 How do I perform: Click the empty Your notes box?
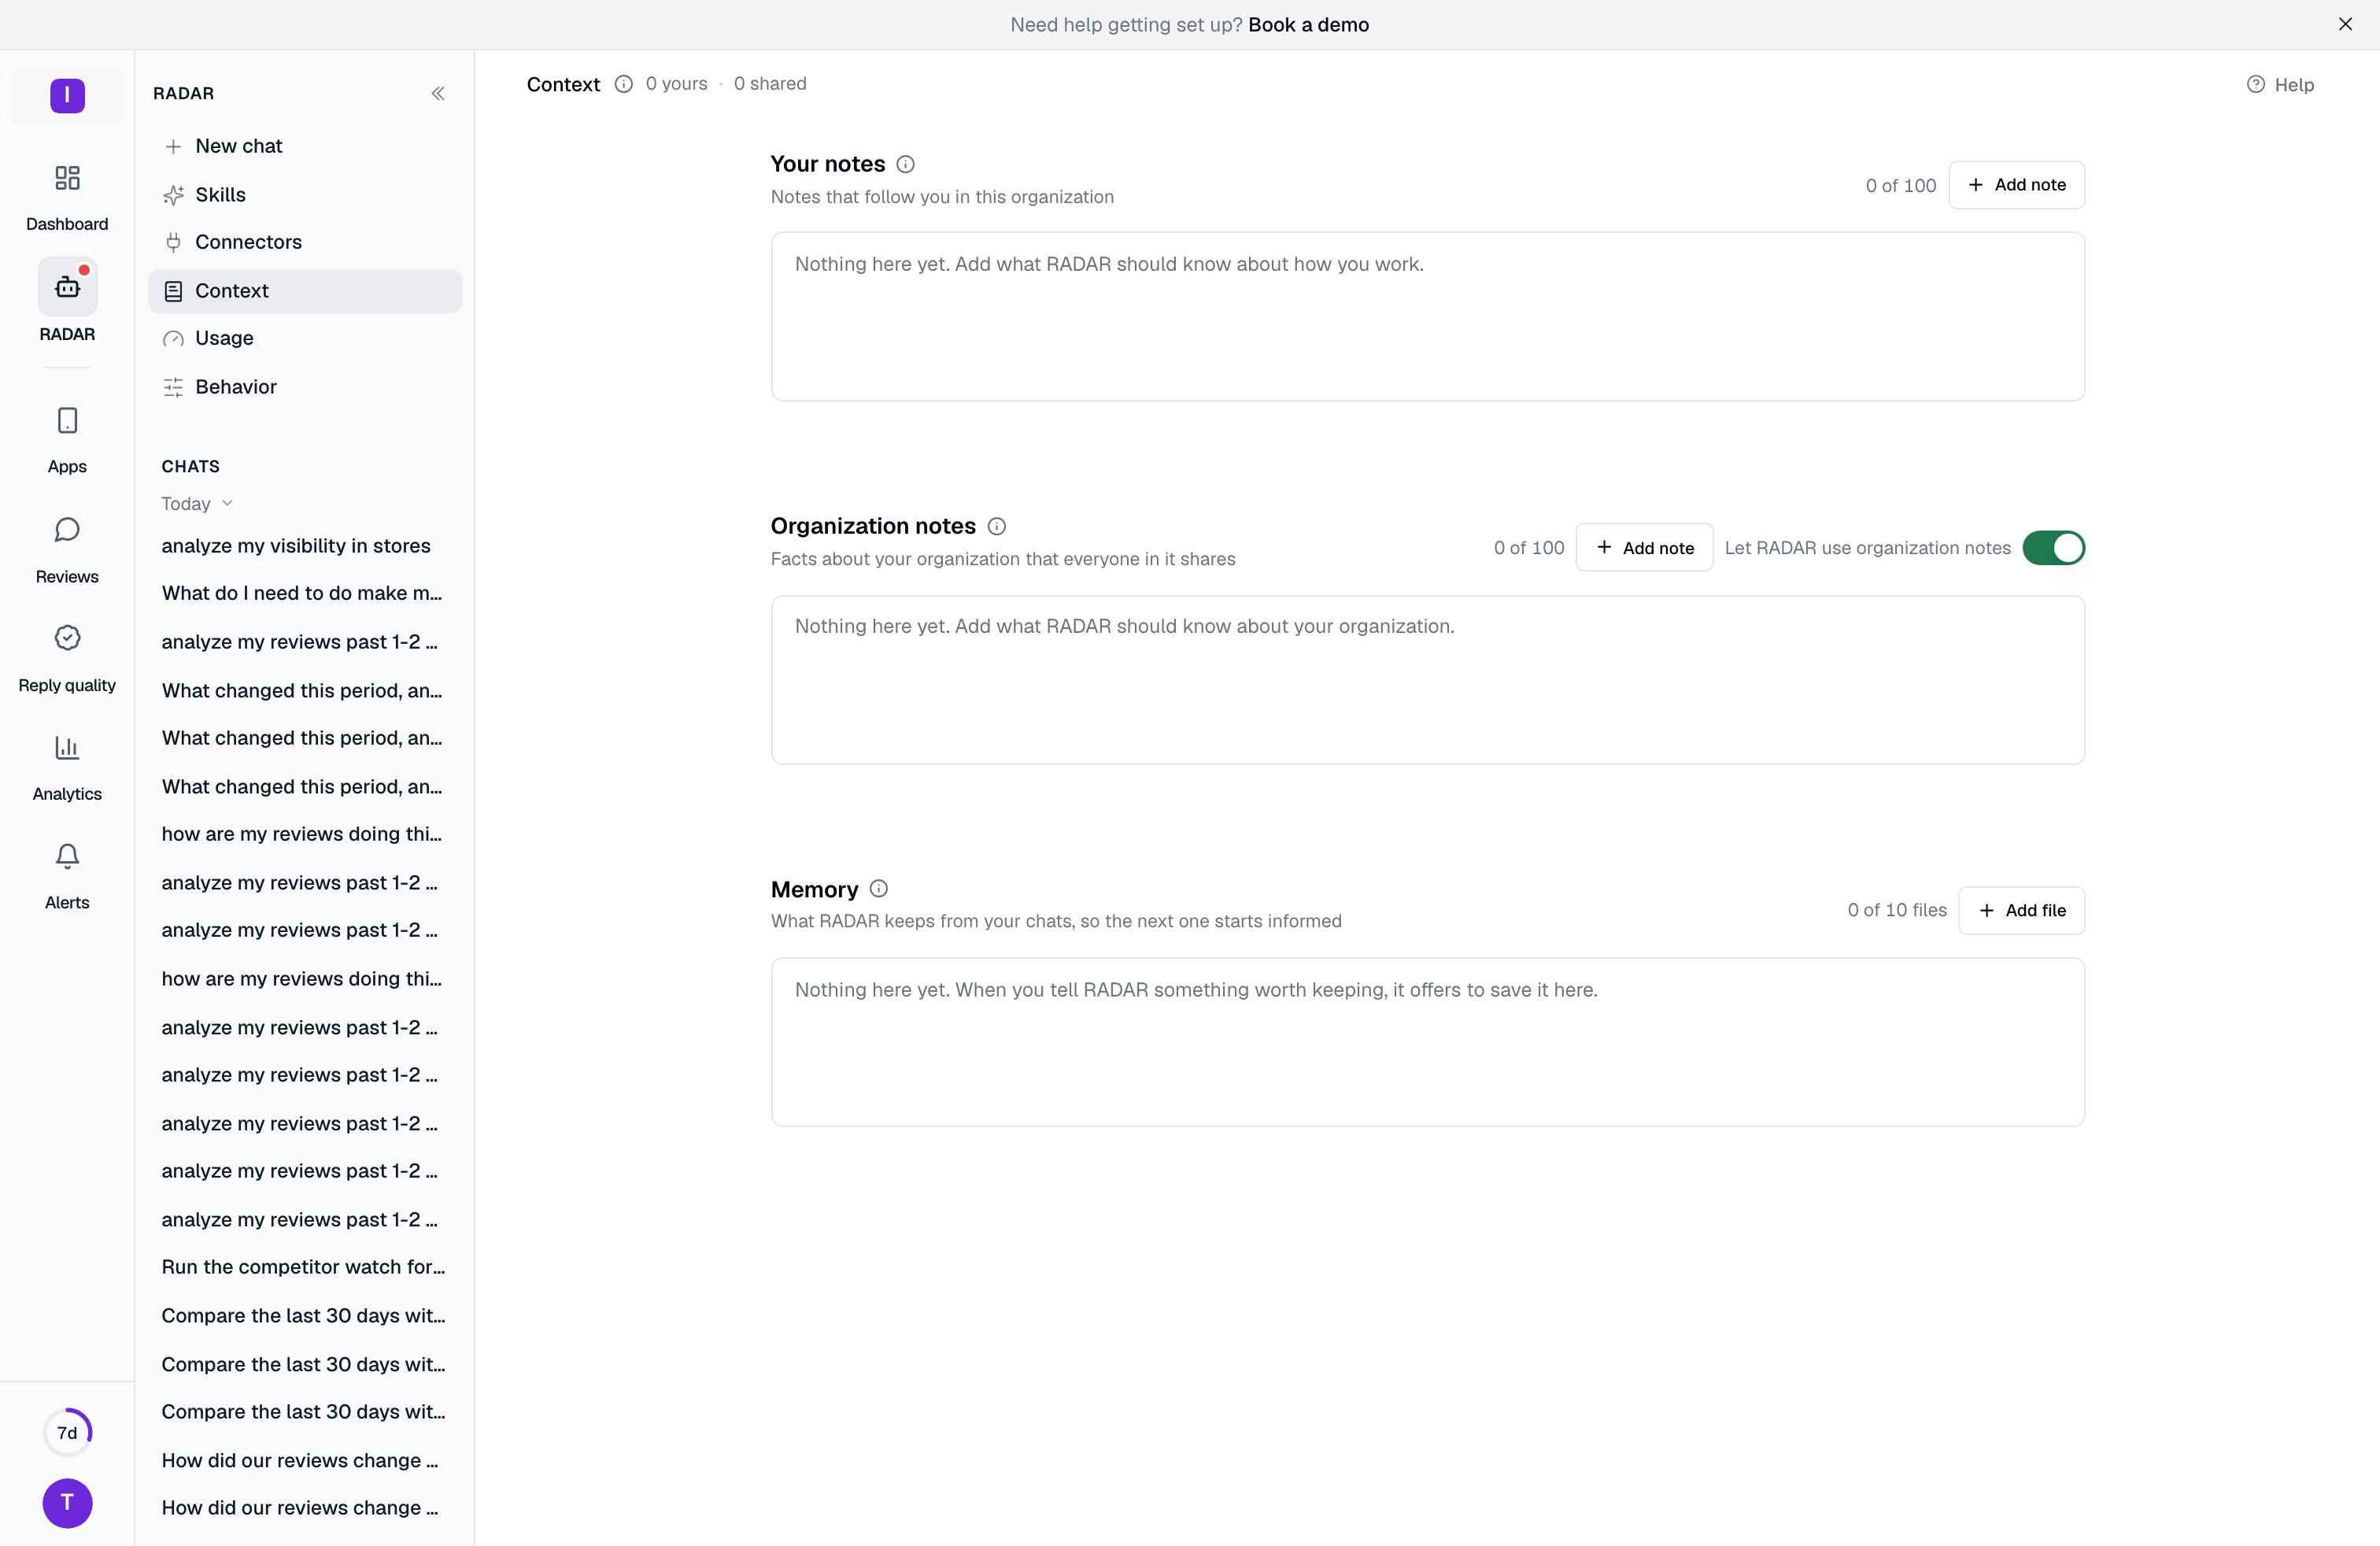click(x=1427, y=317)
